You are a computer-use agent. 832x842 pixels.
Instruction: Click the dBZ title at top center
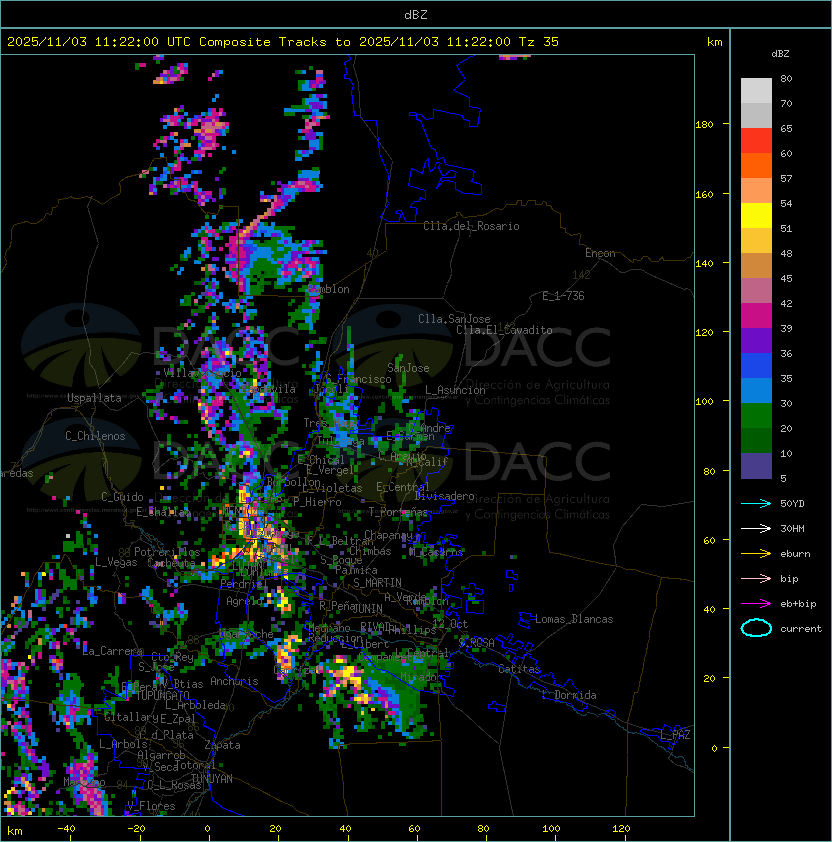coord(416,14)
